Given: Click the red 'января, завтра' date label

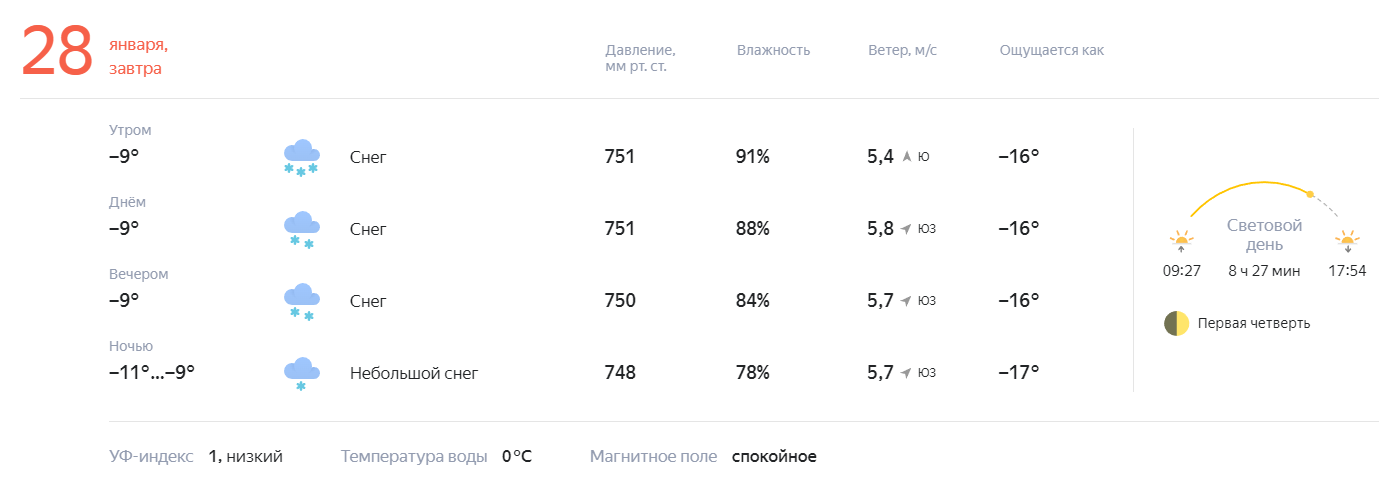Looking at the screenshot, I should point(139,57).
